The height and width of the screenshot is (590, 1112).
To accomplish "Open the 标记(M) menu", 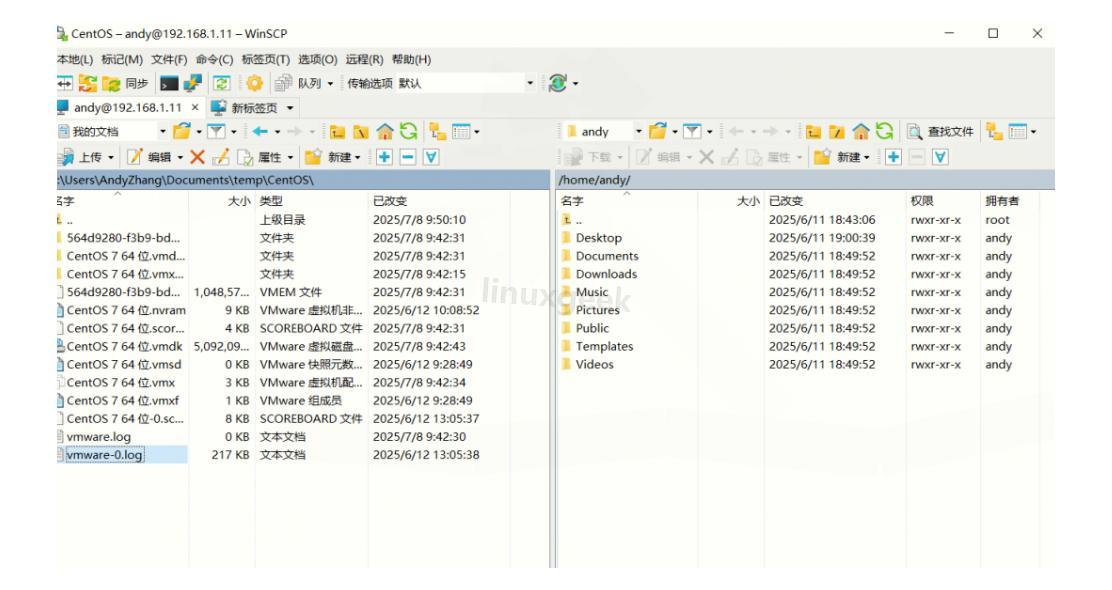I will 122,60.
